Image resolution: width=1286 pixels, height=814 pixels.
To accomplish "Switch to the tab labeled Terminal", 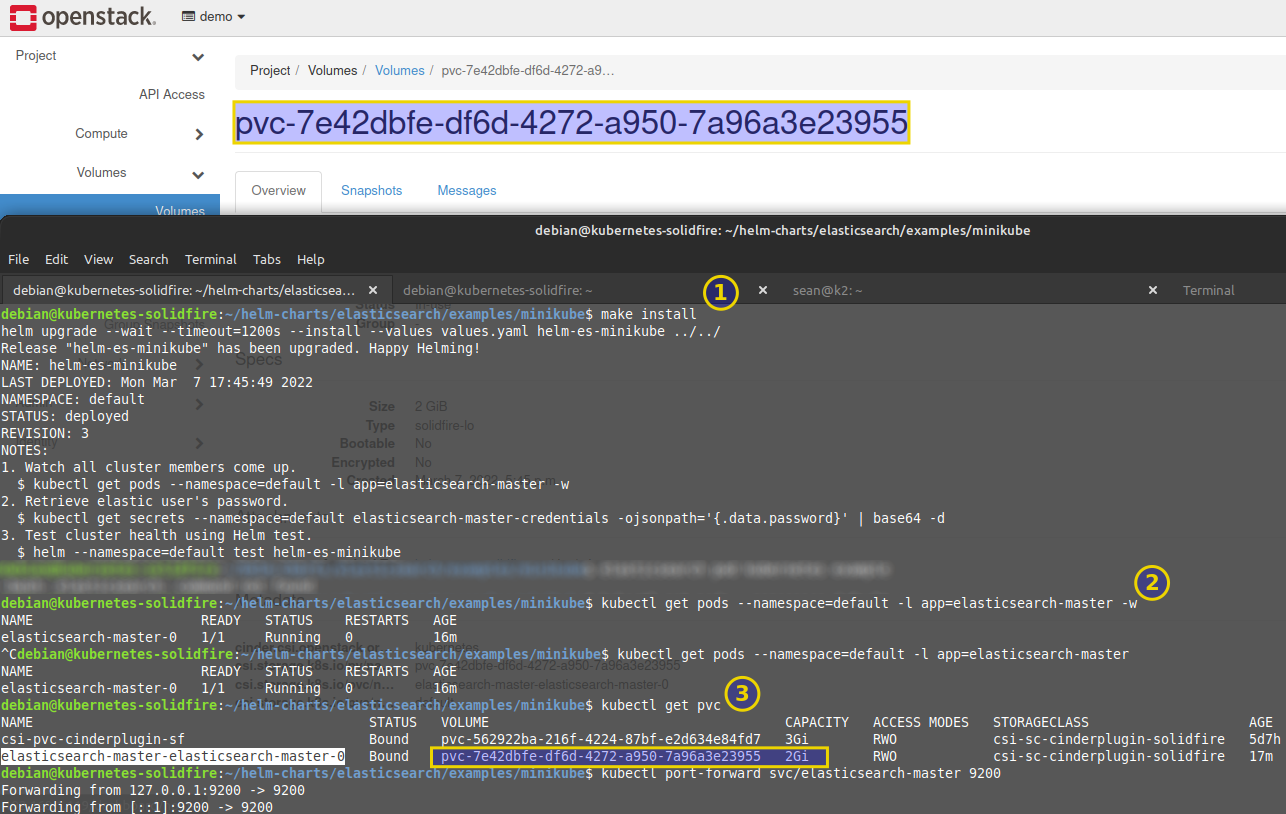I will coord(1208,291).
